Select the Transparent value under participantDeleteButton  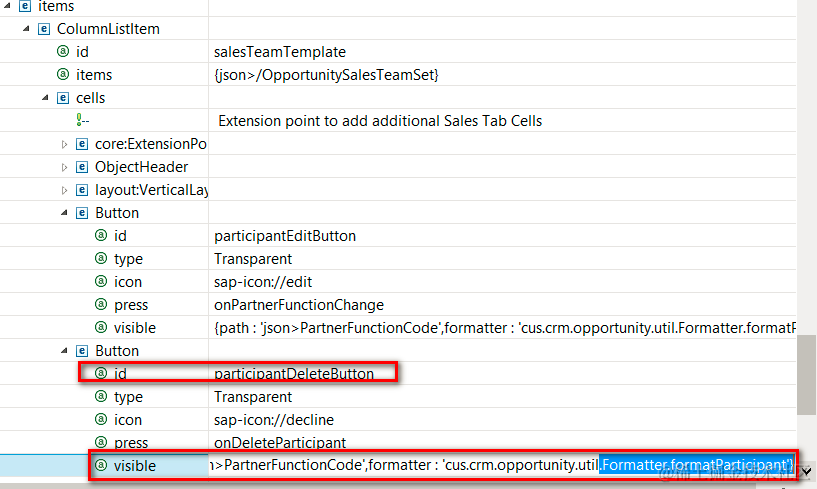click(253, 397)
